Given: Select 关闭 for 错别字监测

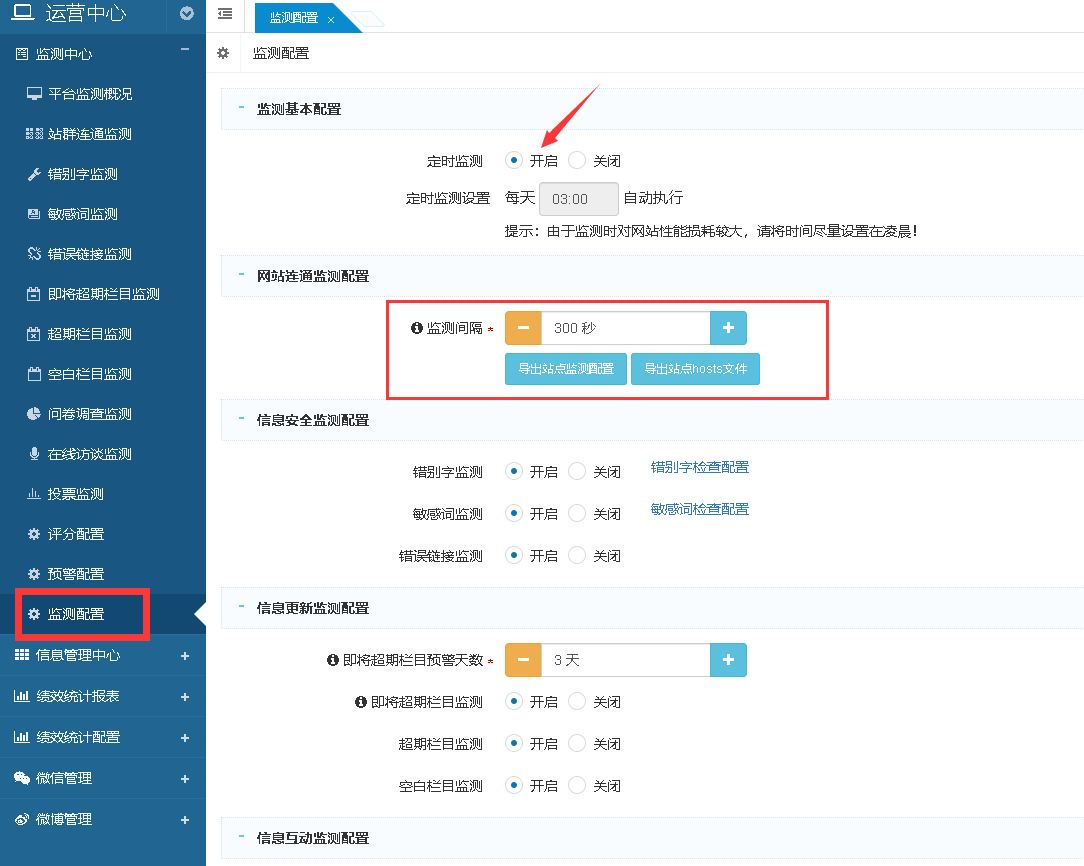Looking at the screenshot, I should (577, 471).
